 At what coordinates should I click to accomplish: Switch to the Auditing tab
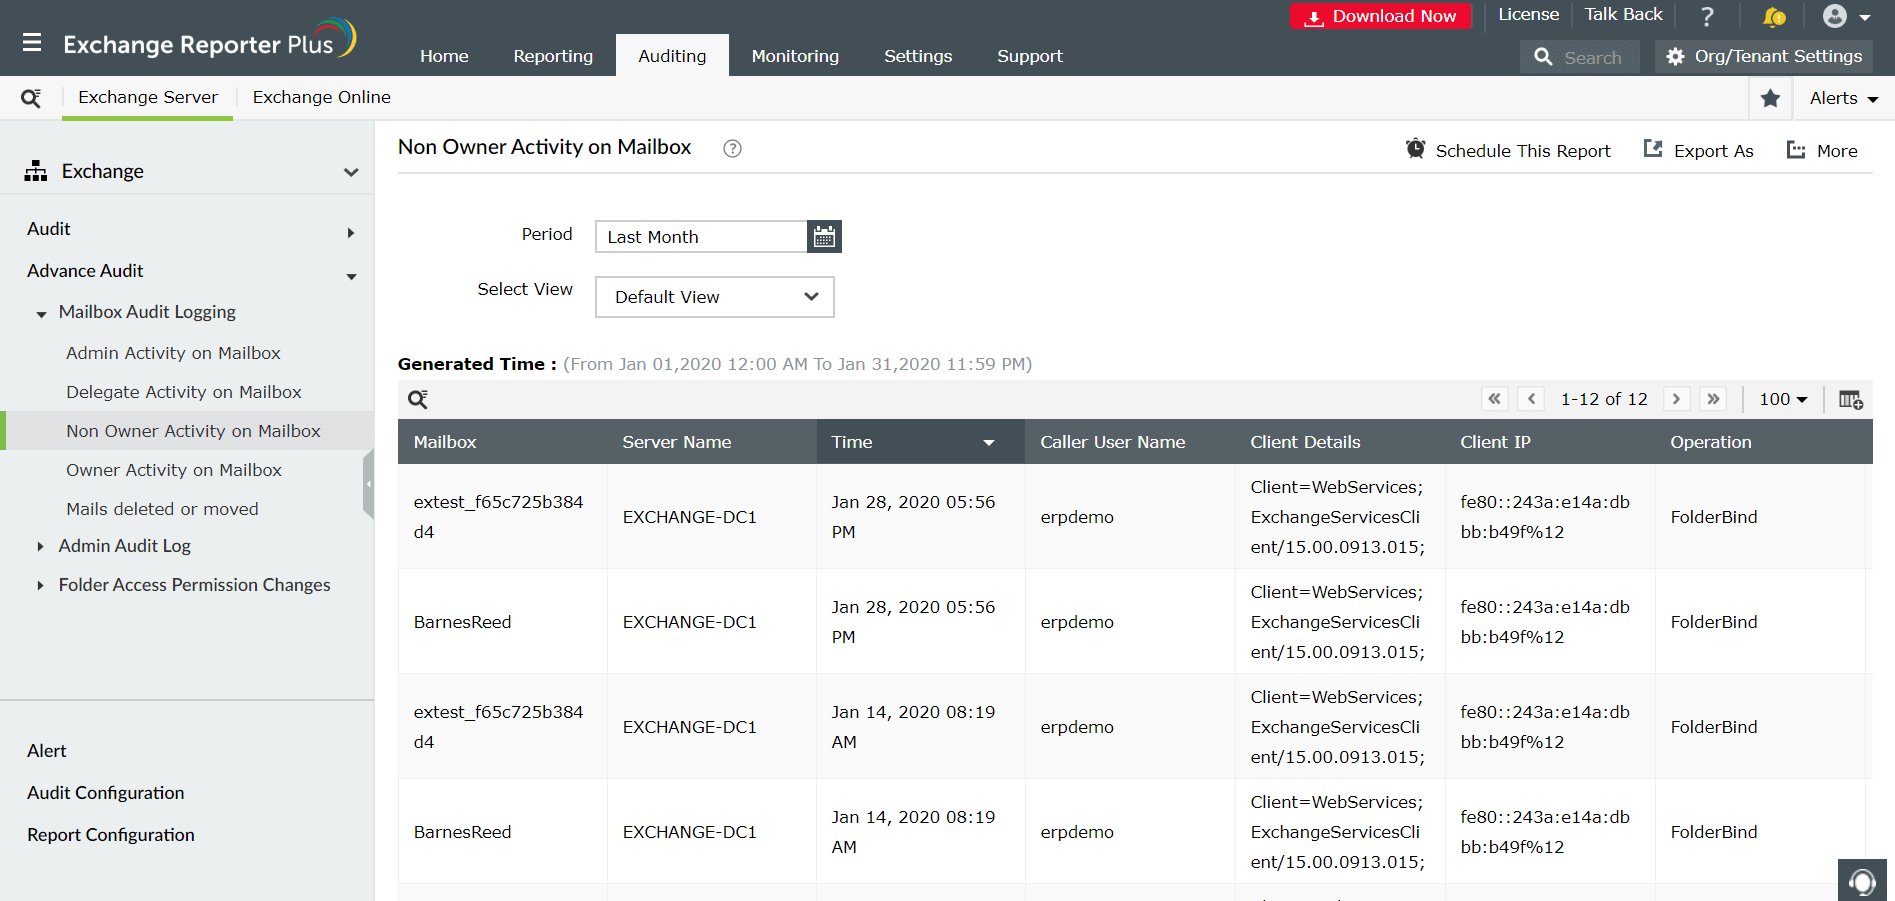672,56
